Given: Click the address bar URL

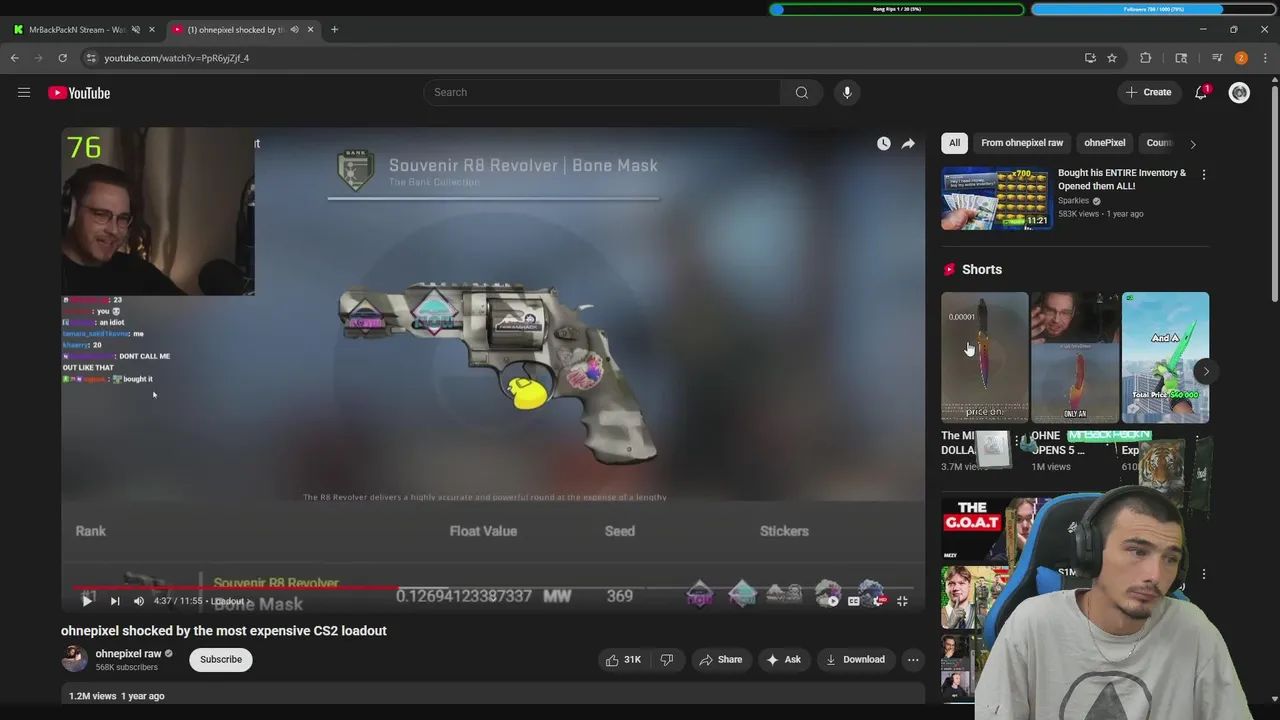Looking at the screenshot, I should point(177,58).
